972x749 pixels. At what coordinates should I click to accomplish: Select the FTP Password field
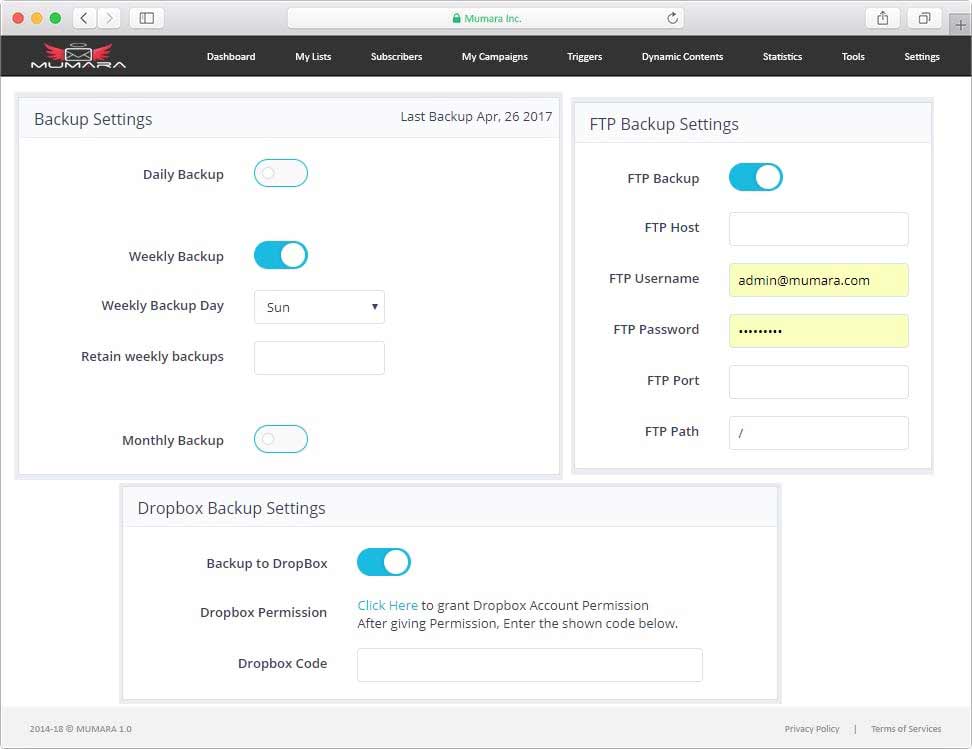click(x=818, y=331)
